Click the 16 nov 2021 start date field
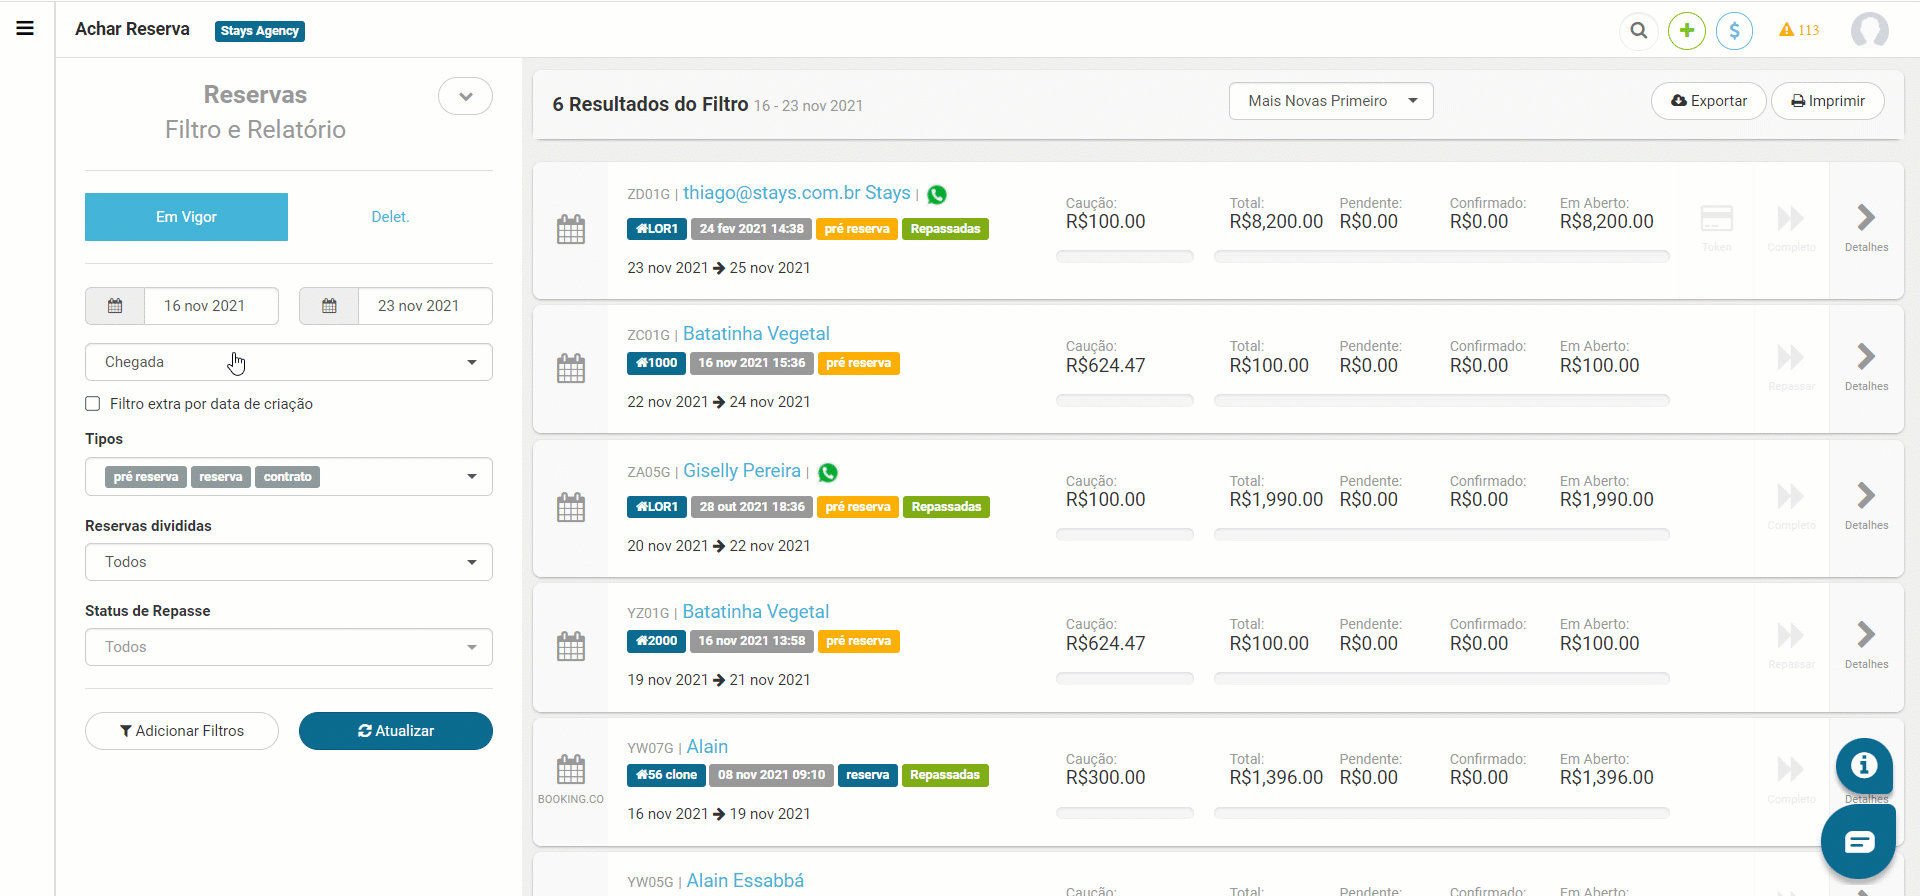The height and width of the screenshot is (896, 1920). coord(204,306)
